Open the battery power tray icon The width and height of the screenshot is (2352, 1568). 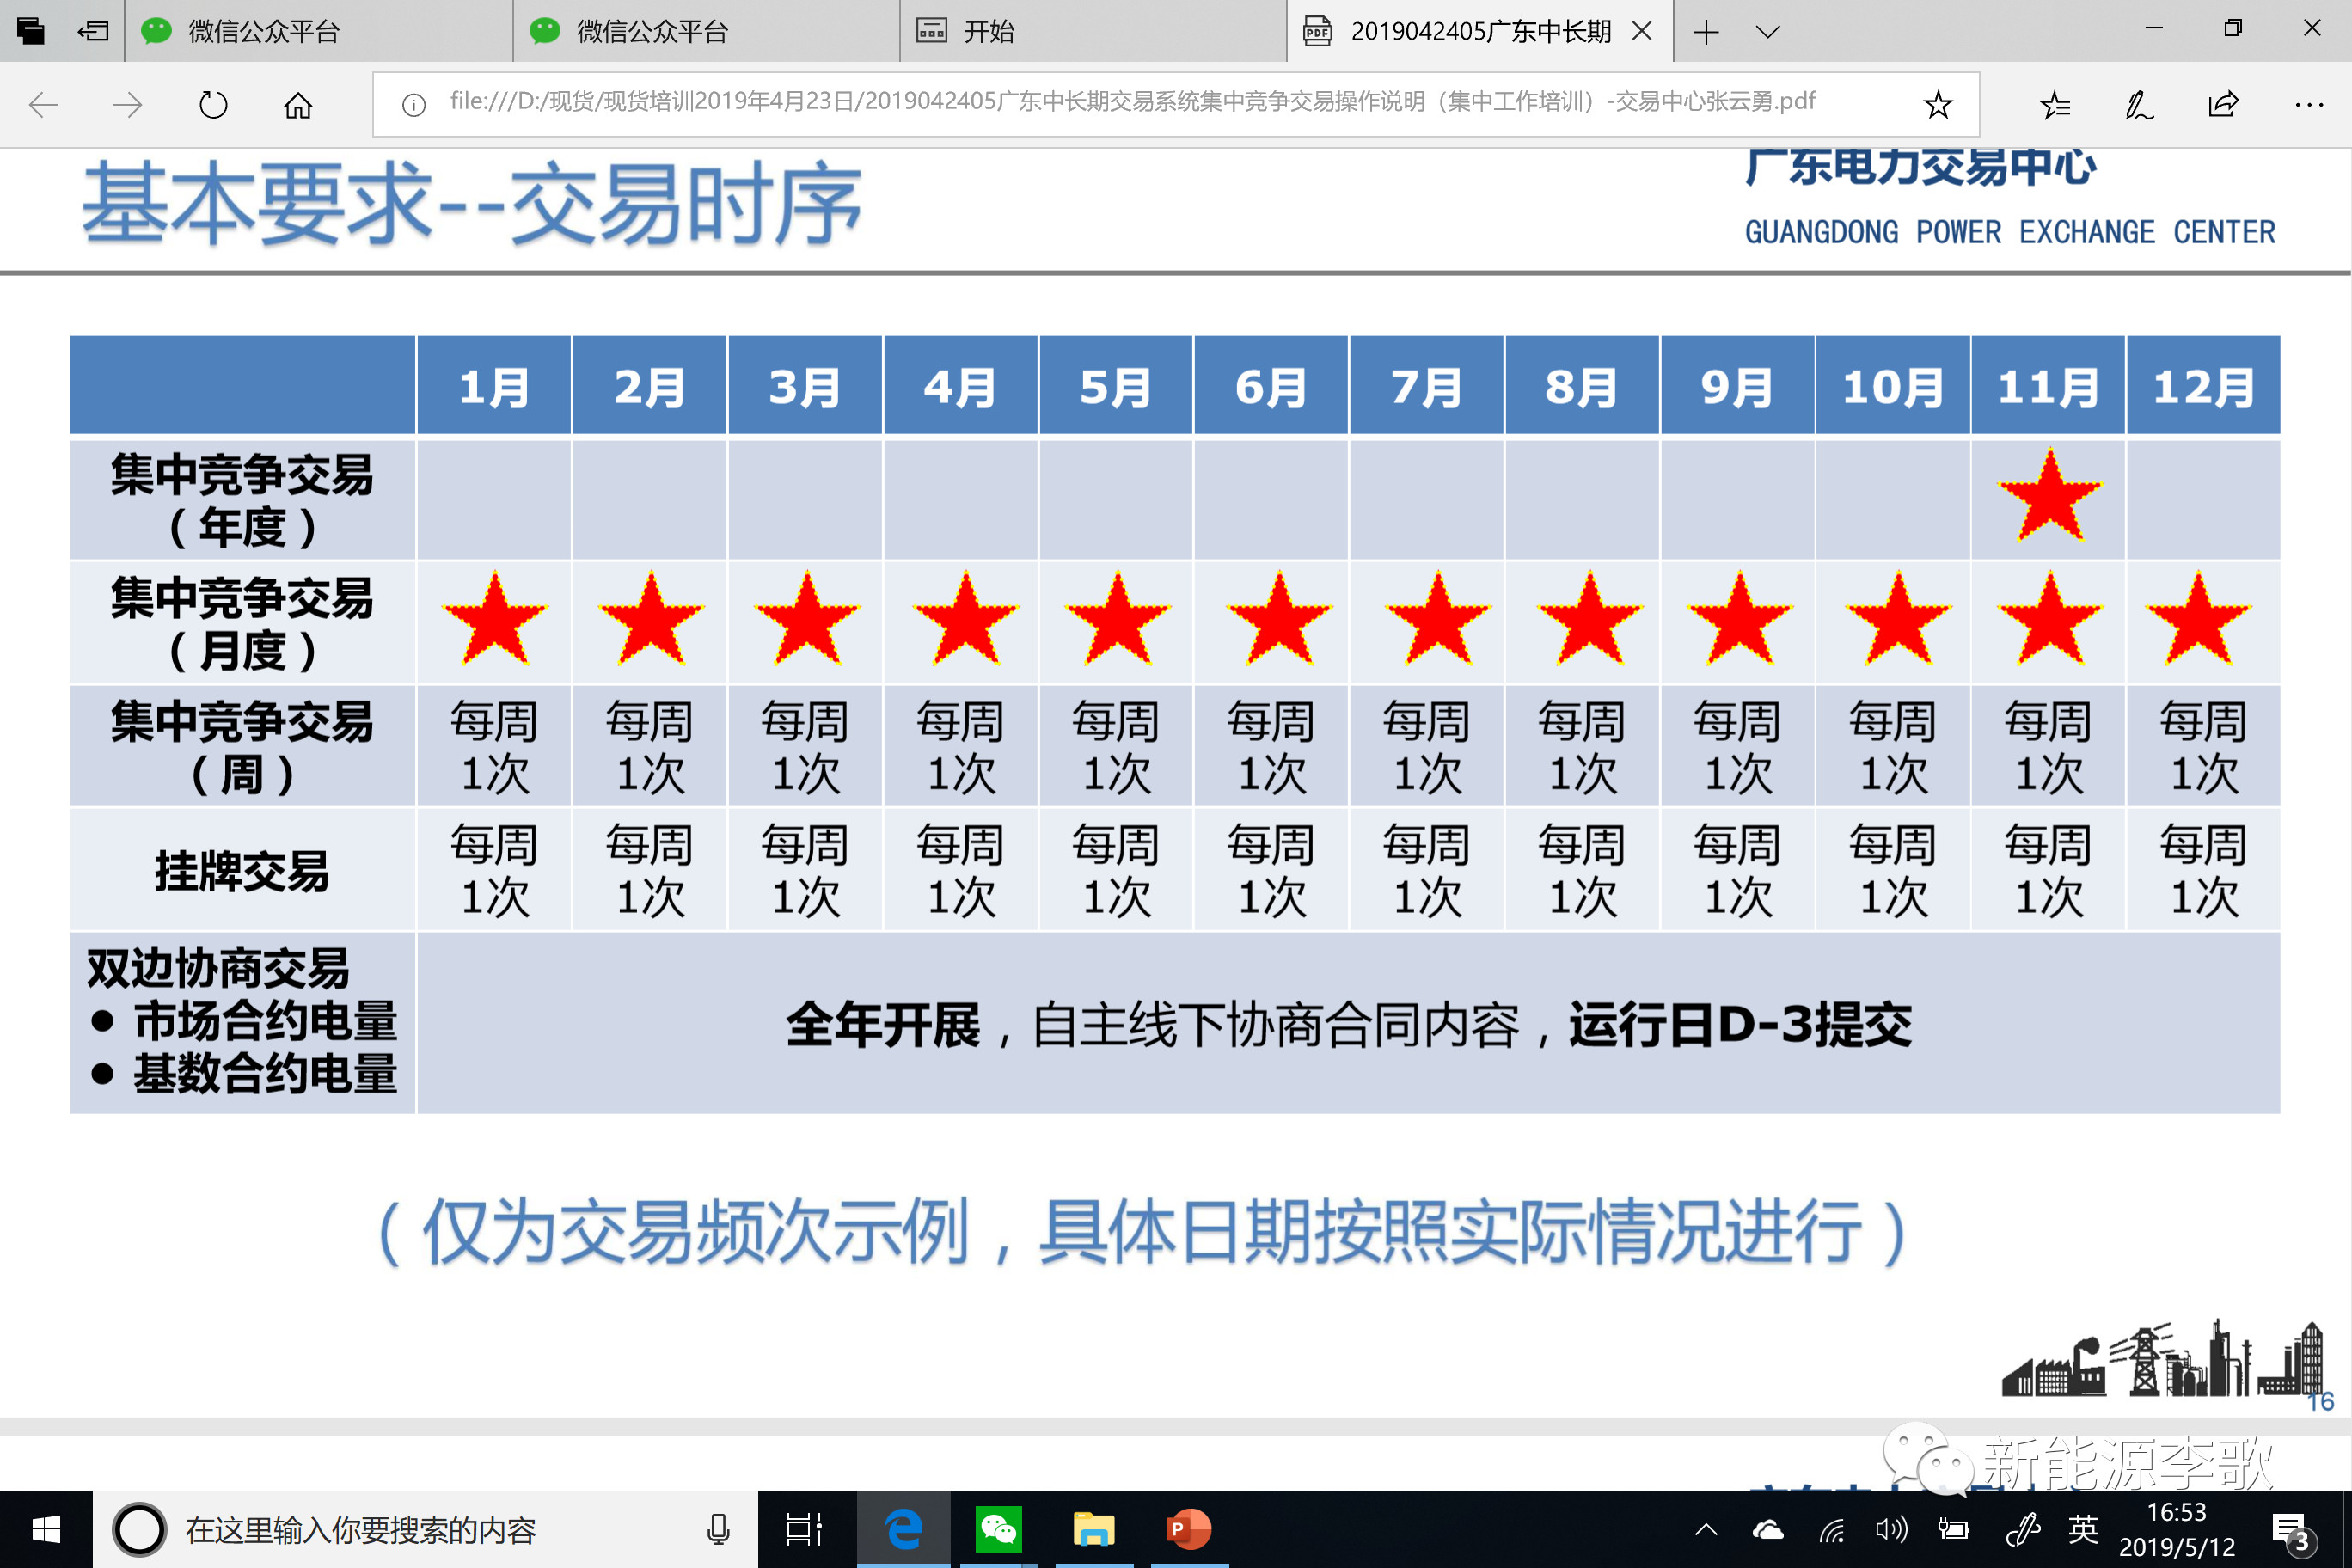[1953, 1529]
